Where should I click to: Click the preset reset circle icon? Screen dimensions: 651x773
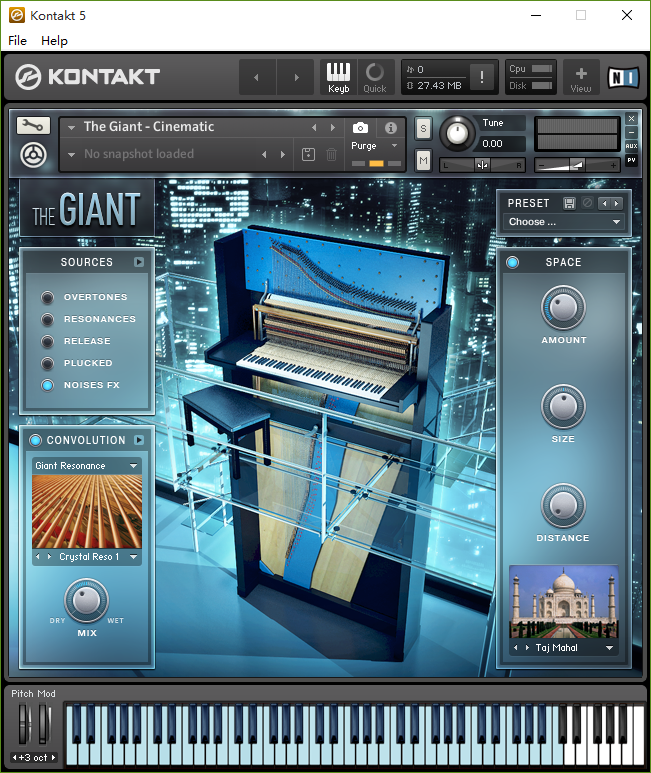point(587,203)
